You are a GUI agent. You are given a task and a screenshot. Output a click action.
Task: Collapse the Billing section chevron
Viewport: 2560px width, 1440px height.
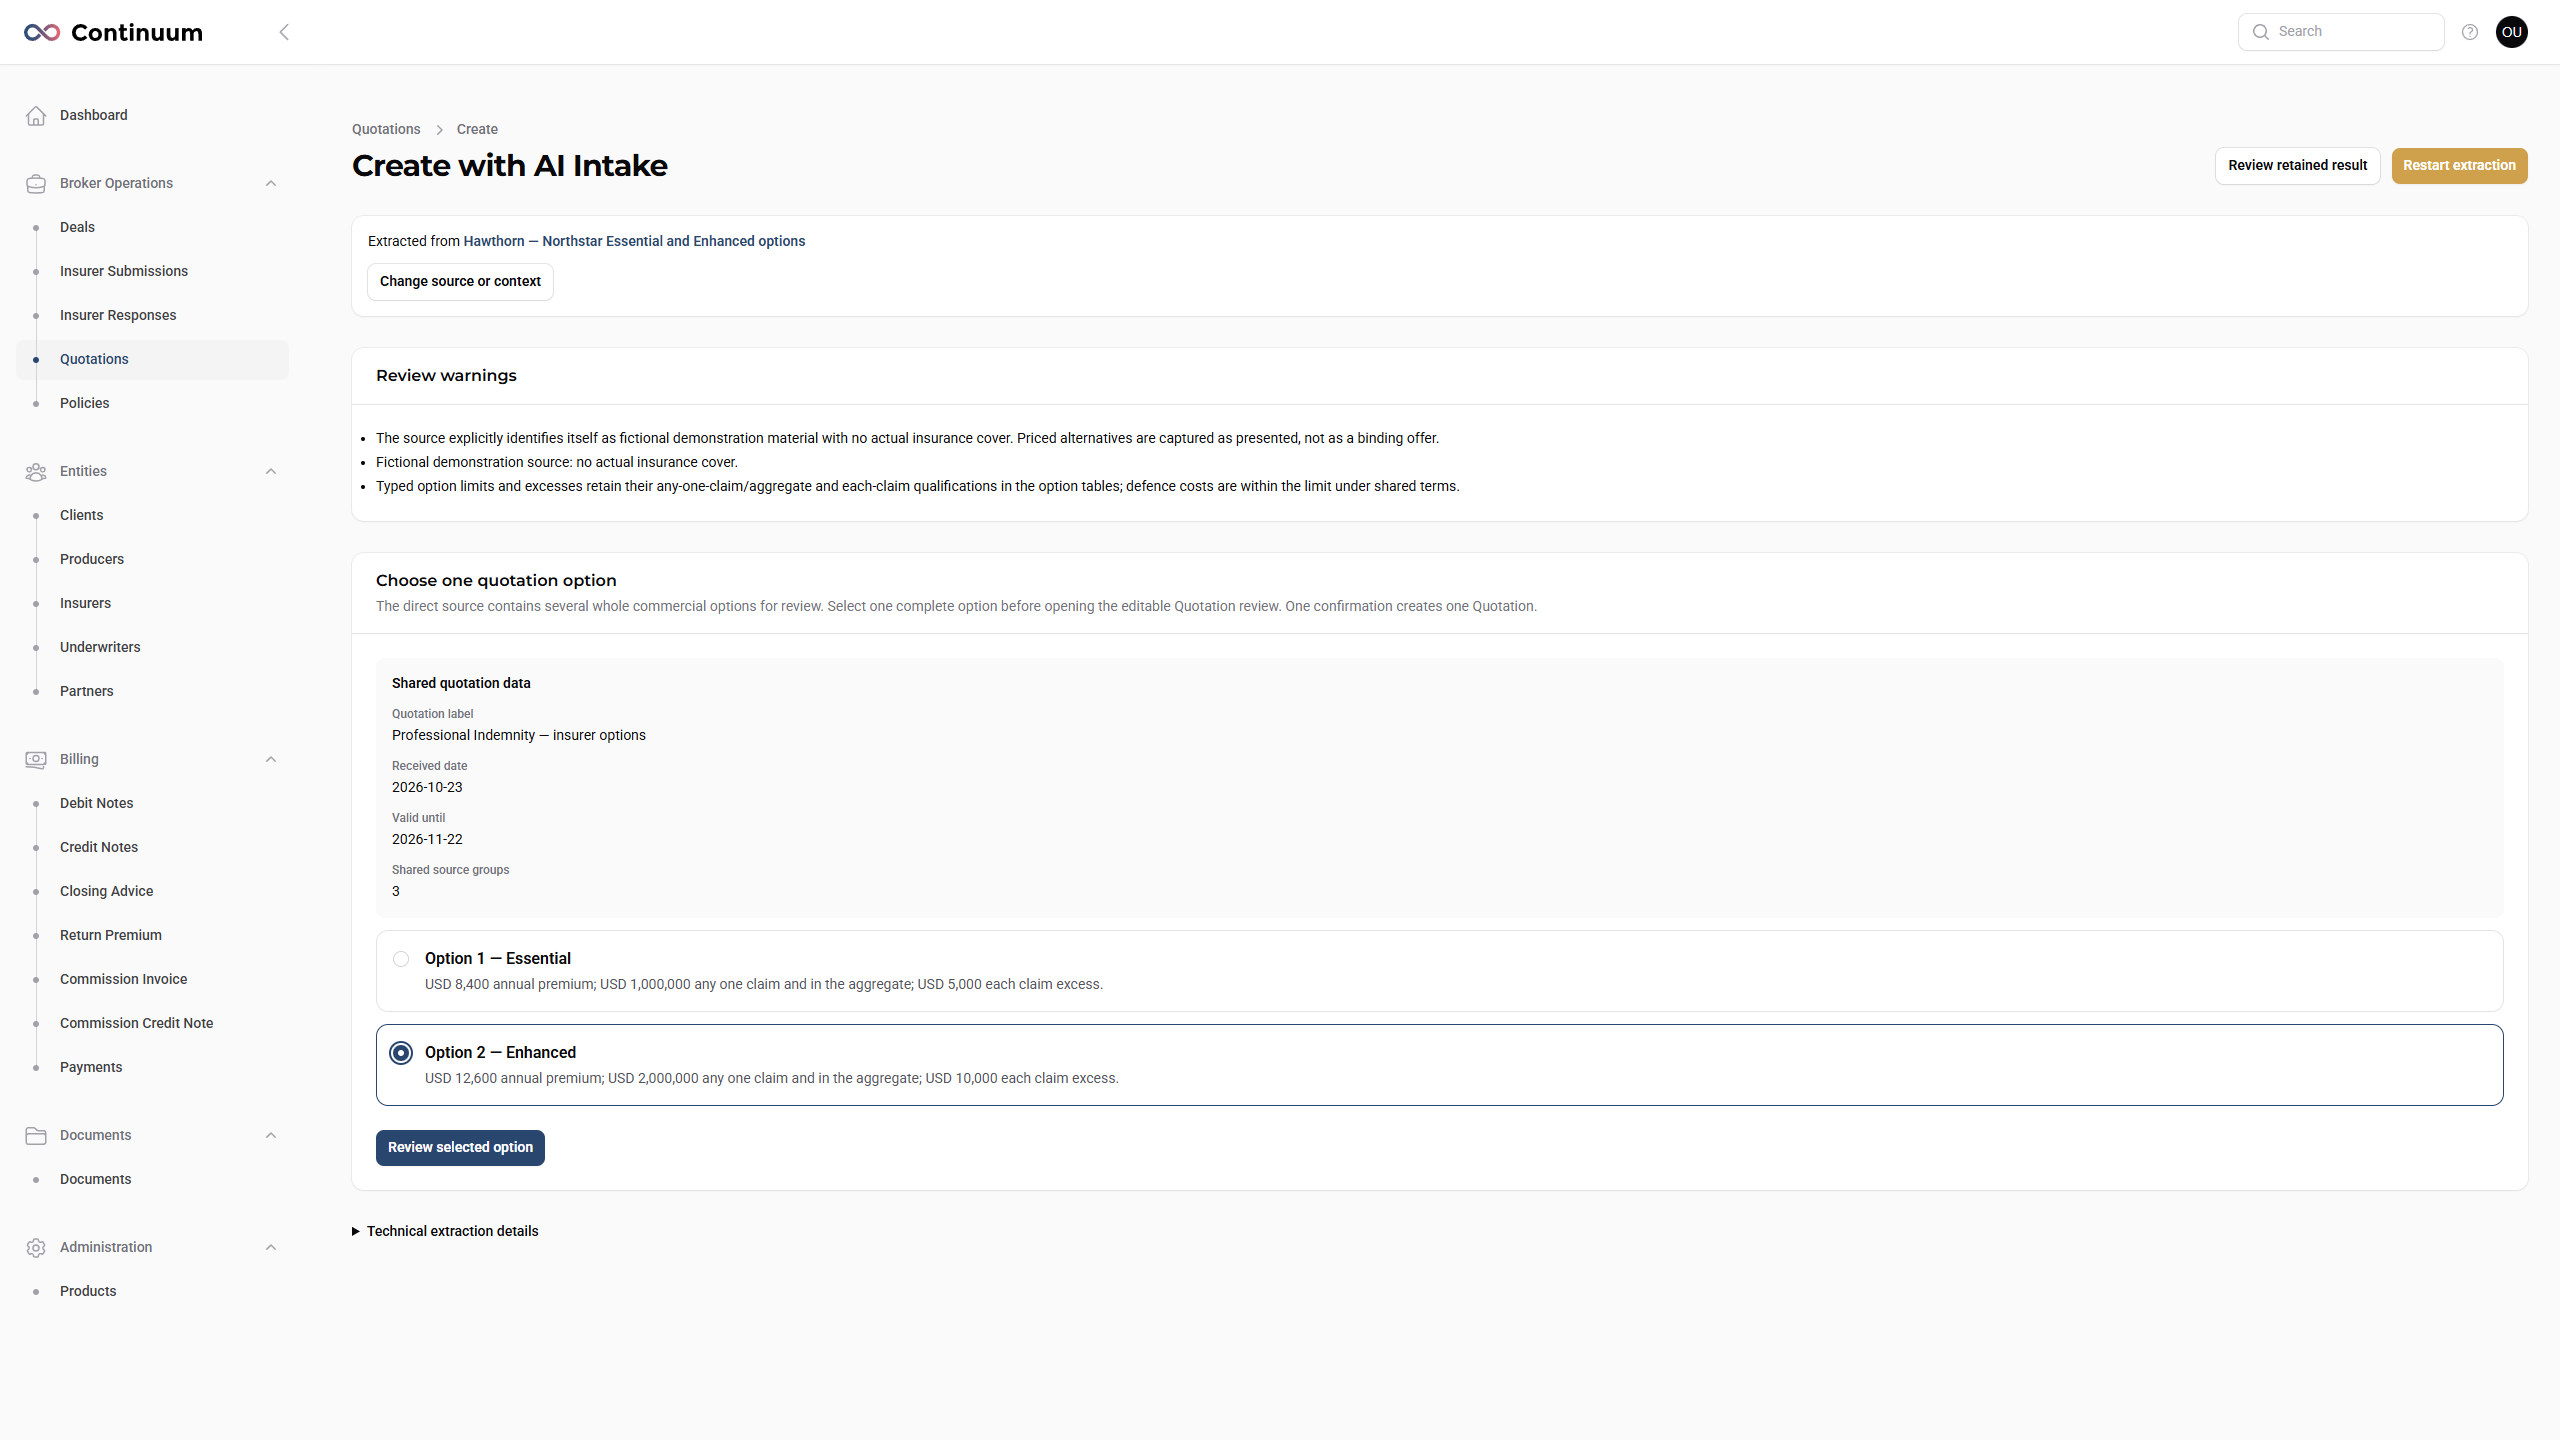271,759
